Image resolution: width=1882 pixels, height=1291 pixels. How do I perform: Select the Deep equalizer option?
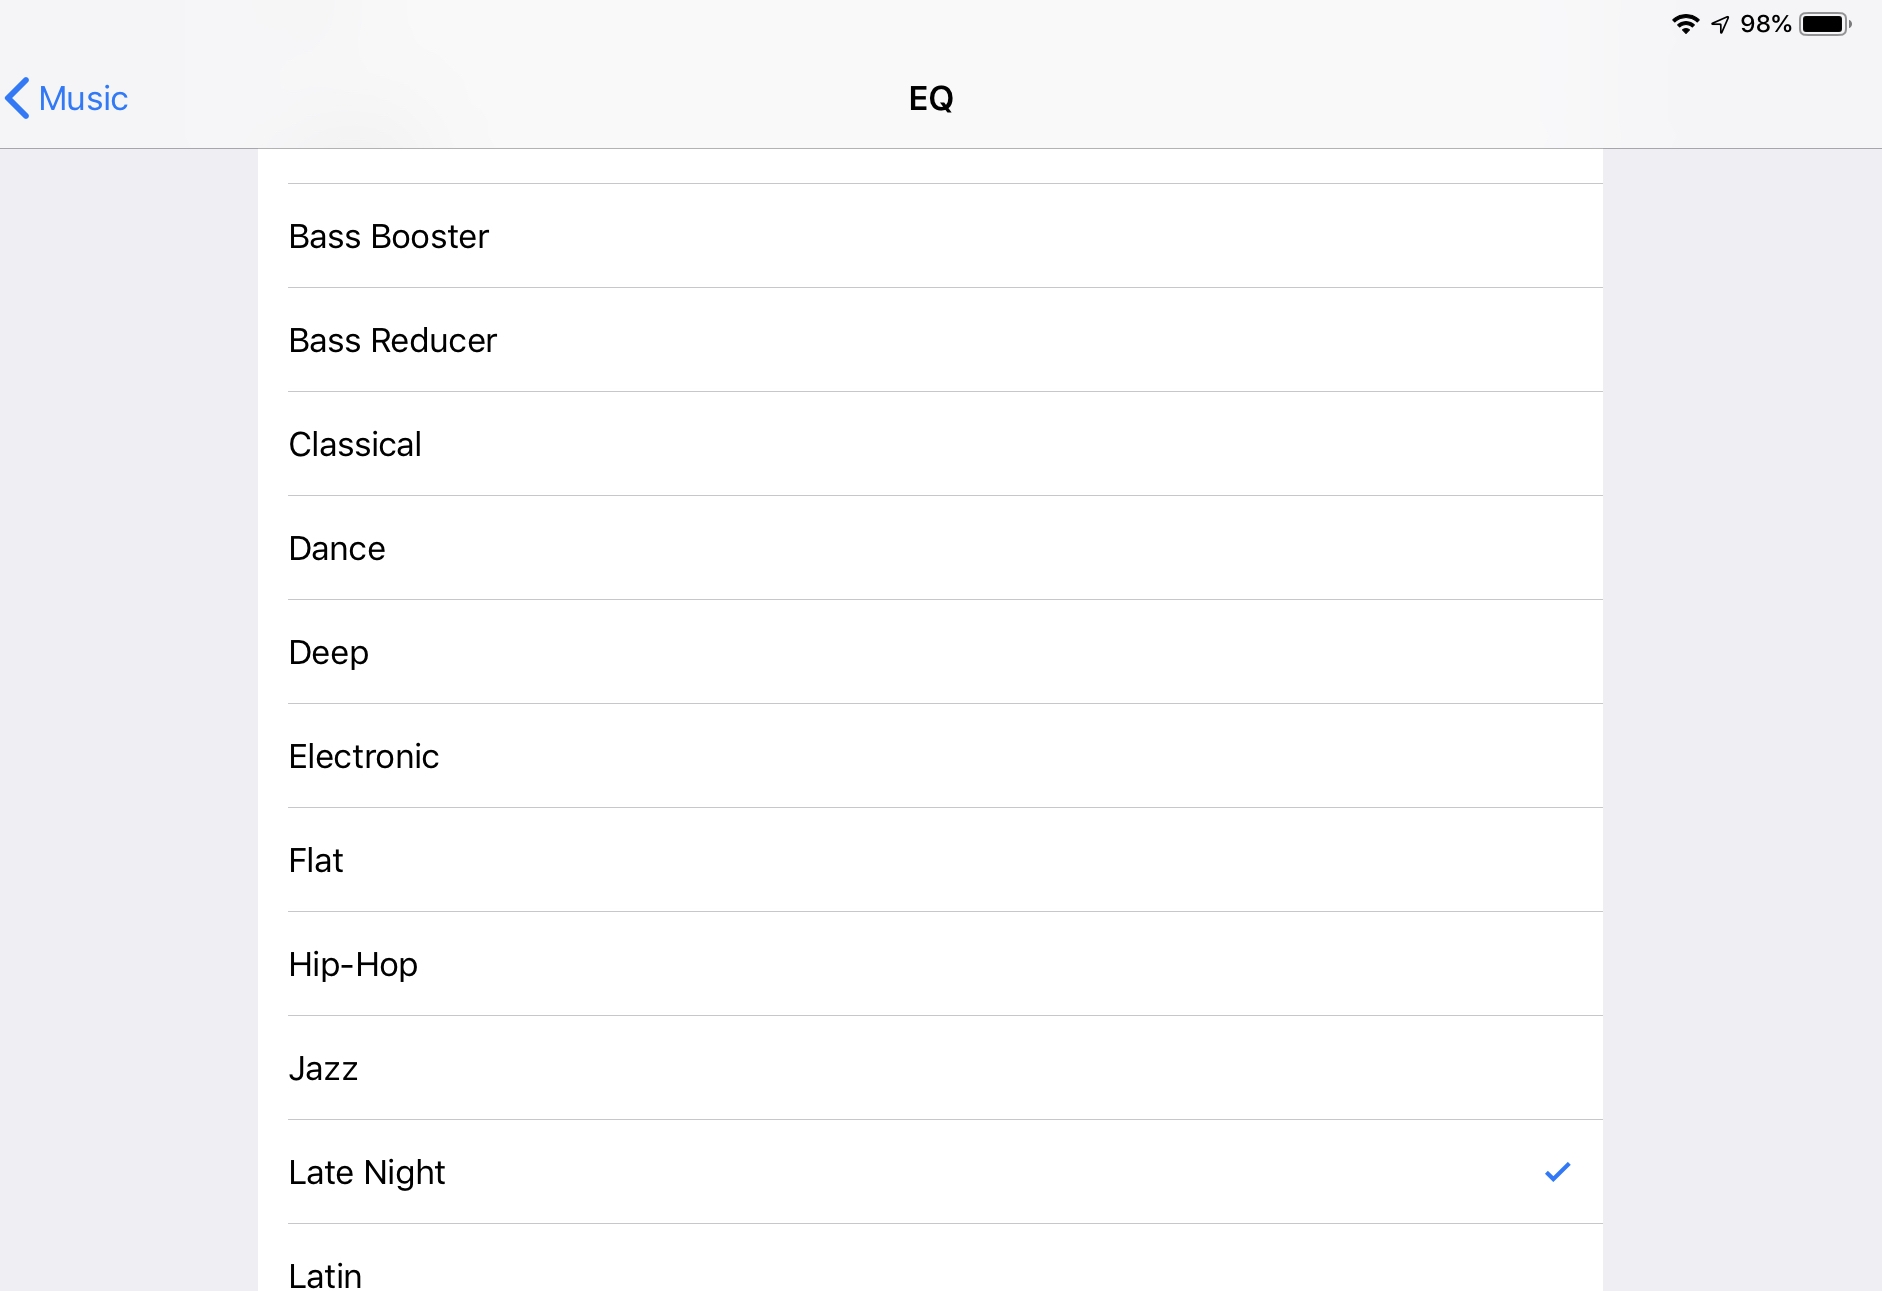[328, 652]
